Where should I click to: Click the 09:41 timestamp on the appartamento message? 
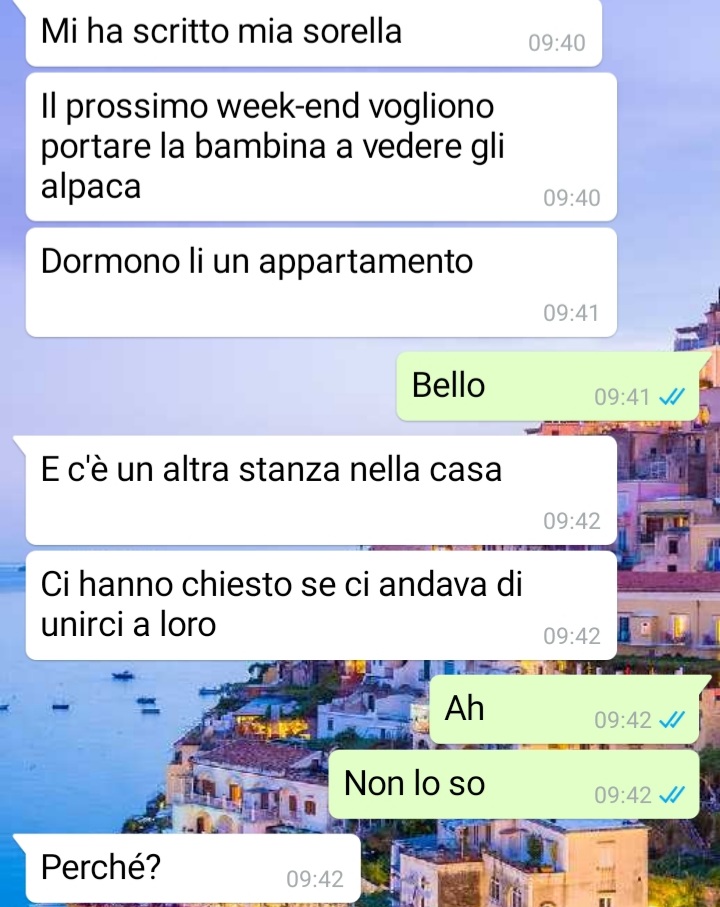571,313
